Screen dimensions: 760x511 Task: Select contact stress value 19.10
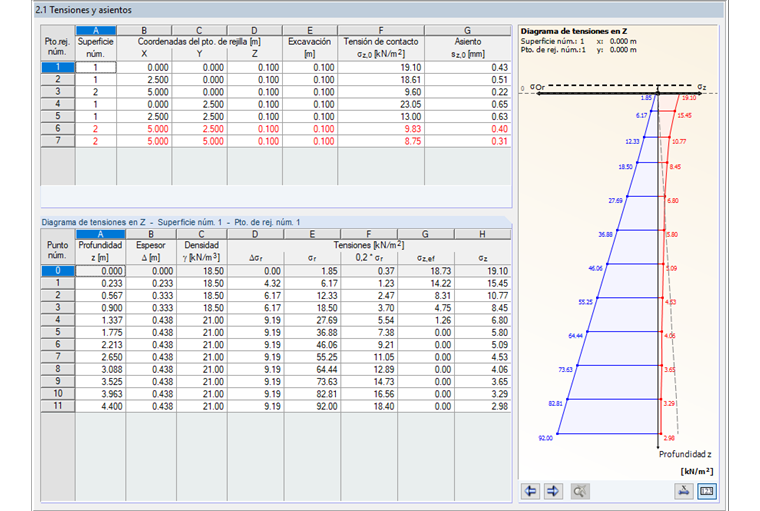(381, 67)
